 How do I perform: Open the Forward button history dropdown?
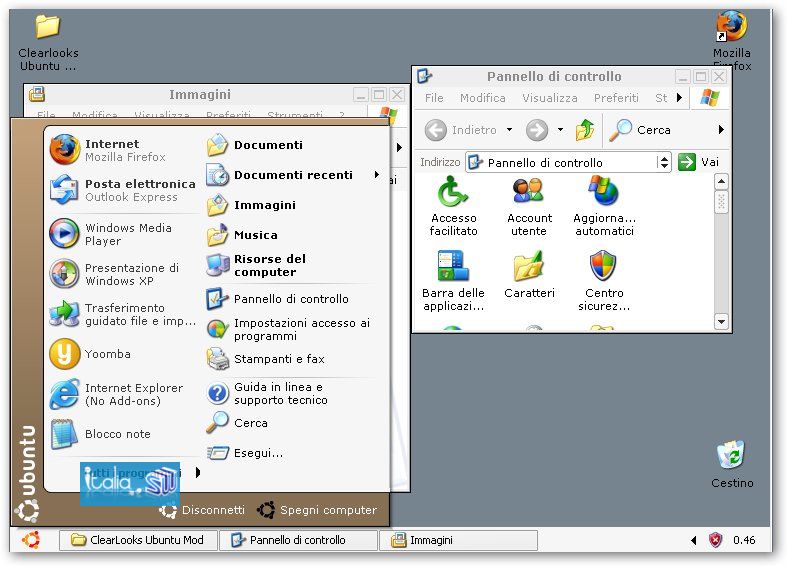coord(560,130)
